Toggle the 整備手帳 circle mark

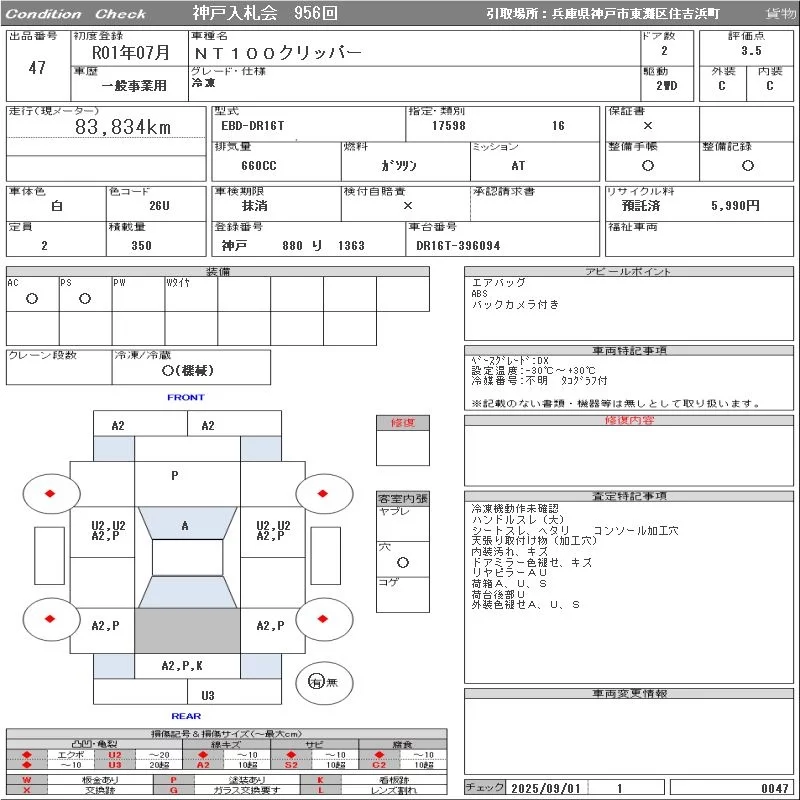648,166
